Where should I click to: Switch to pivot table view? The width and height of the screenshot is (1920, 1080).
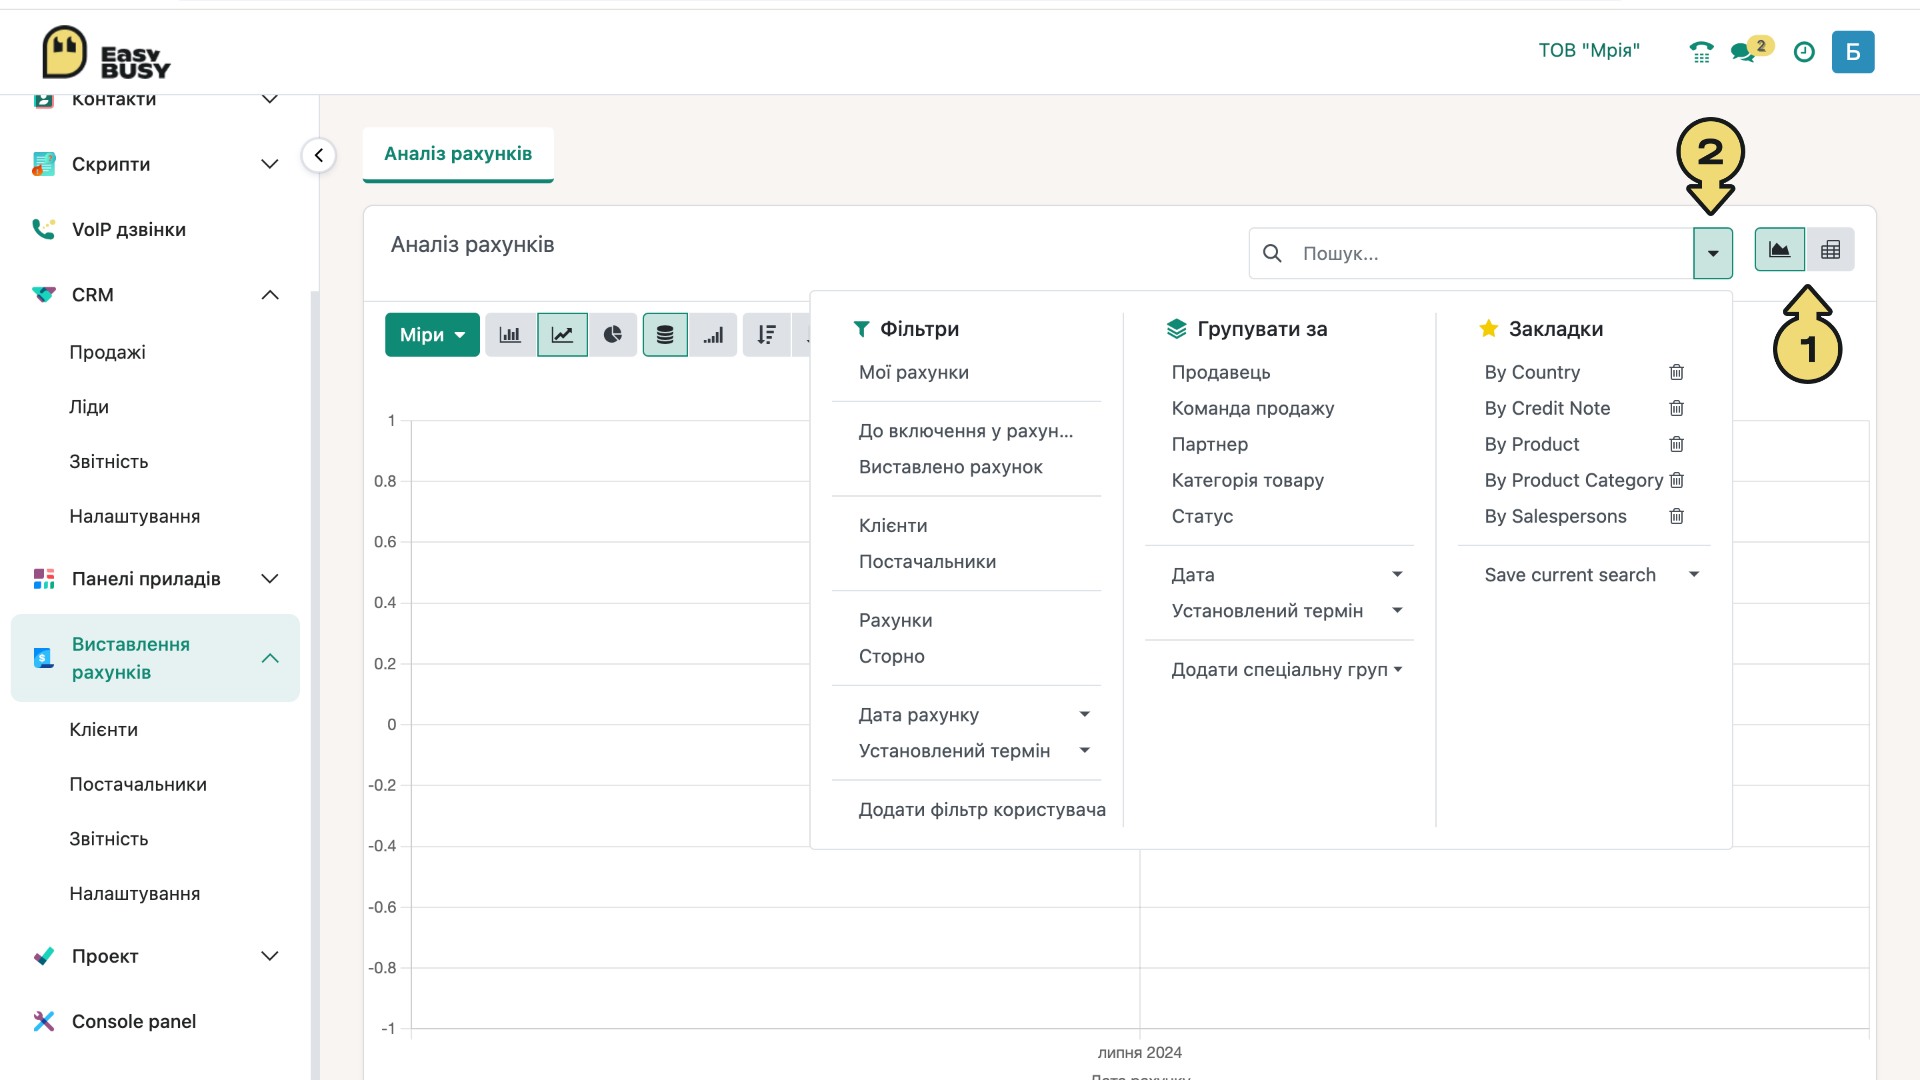point(1830,250)
